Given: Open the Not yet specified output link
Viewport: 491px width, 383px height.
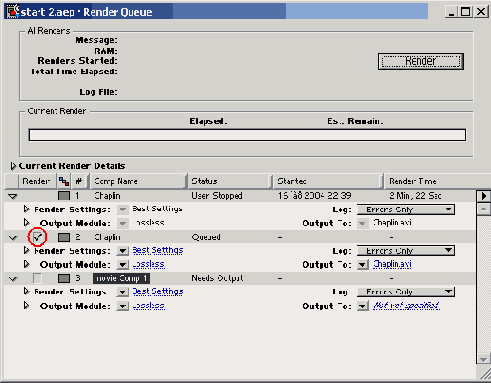Looking at the screenshot, I should tap(406, 305).
